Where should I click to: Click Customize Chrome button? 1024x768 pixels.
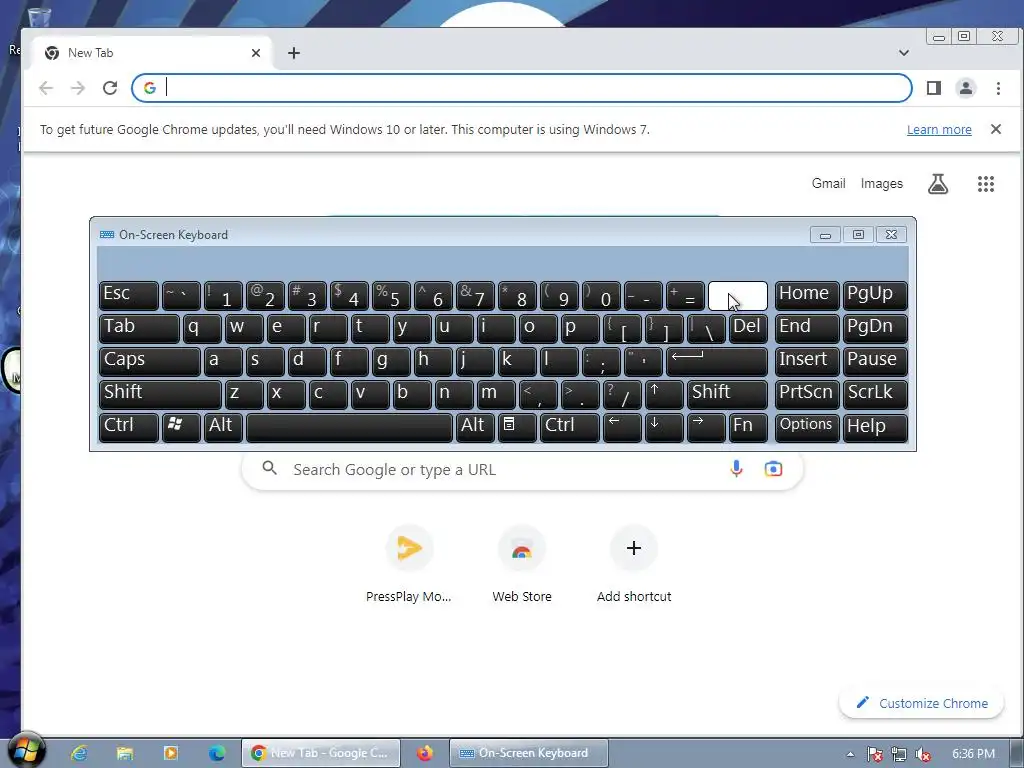(921, 703)
